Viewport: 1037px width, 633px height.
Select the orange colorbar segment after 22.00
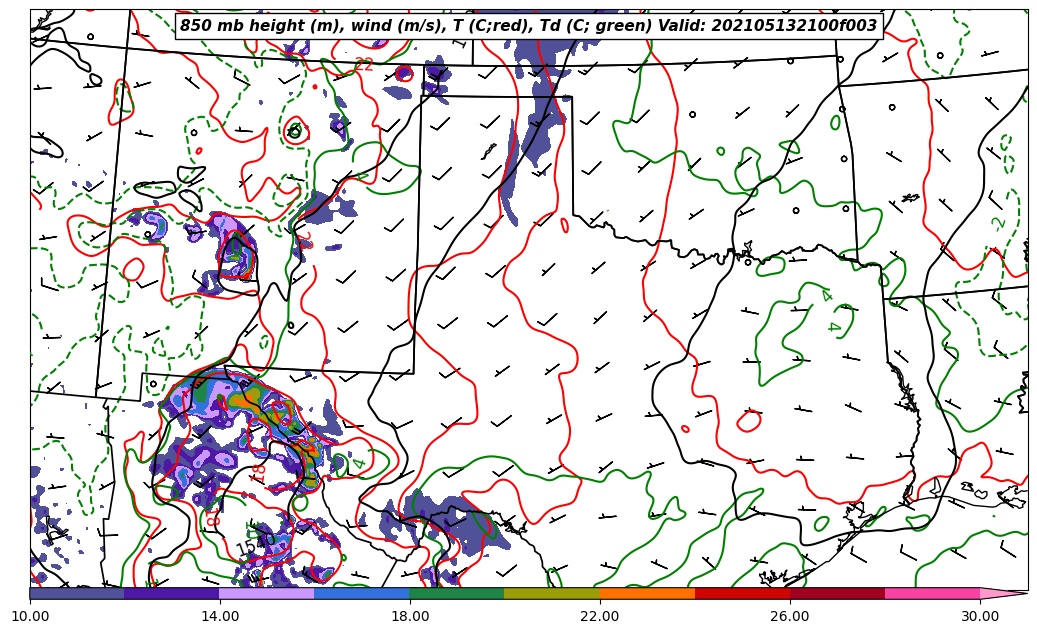(647, 593)
